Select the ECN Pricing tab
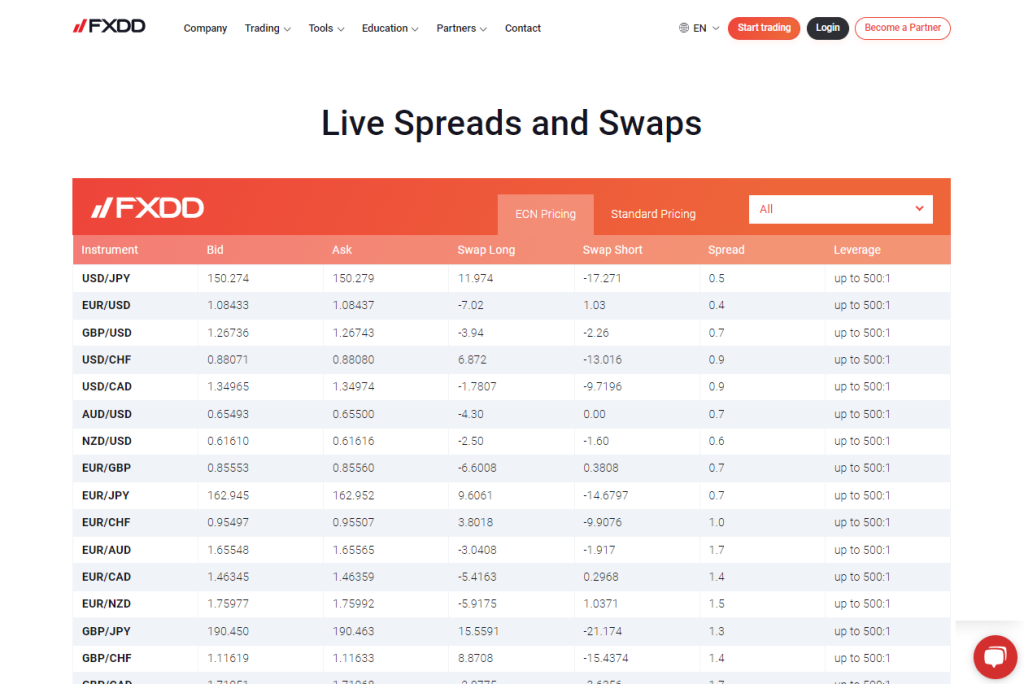The image size is (1024, 684). pos(545,214)
